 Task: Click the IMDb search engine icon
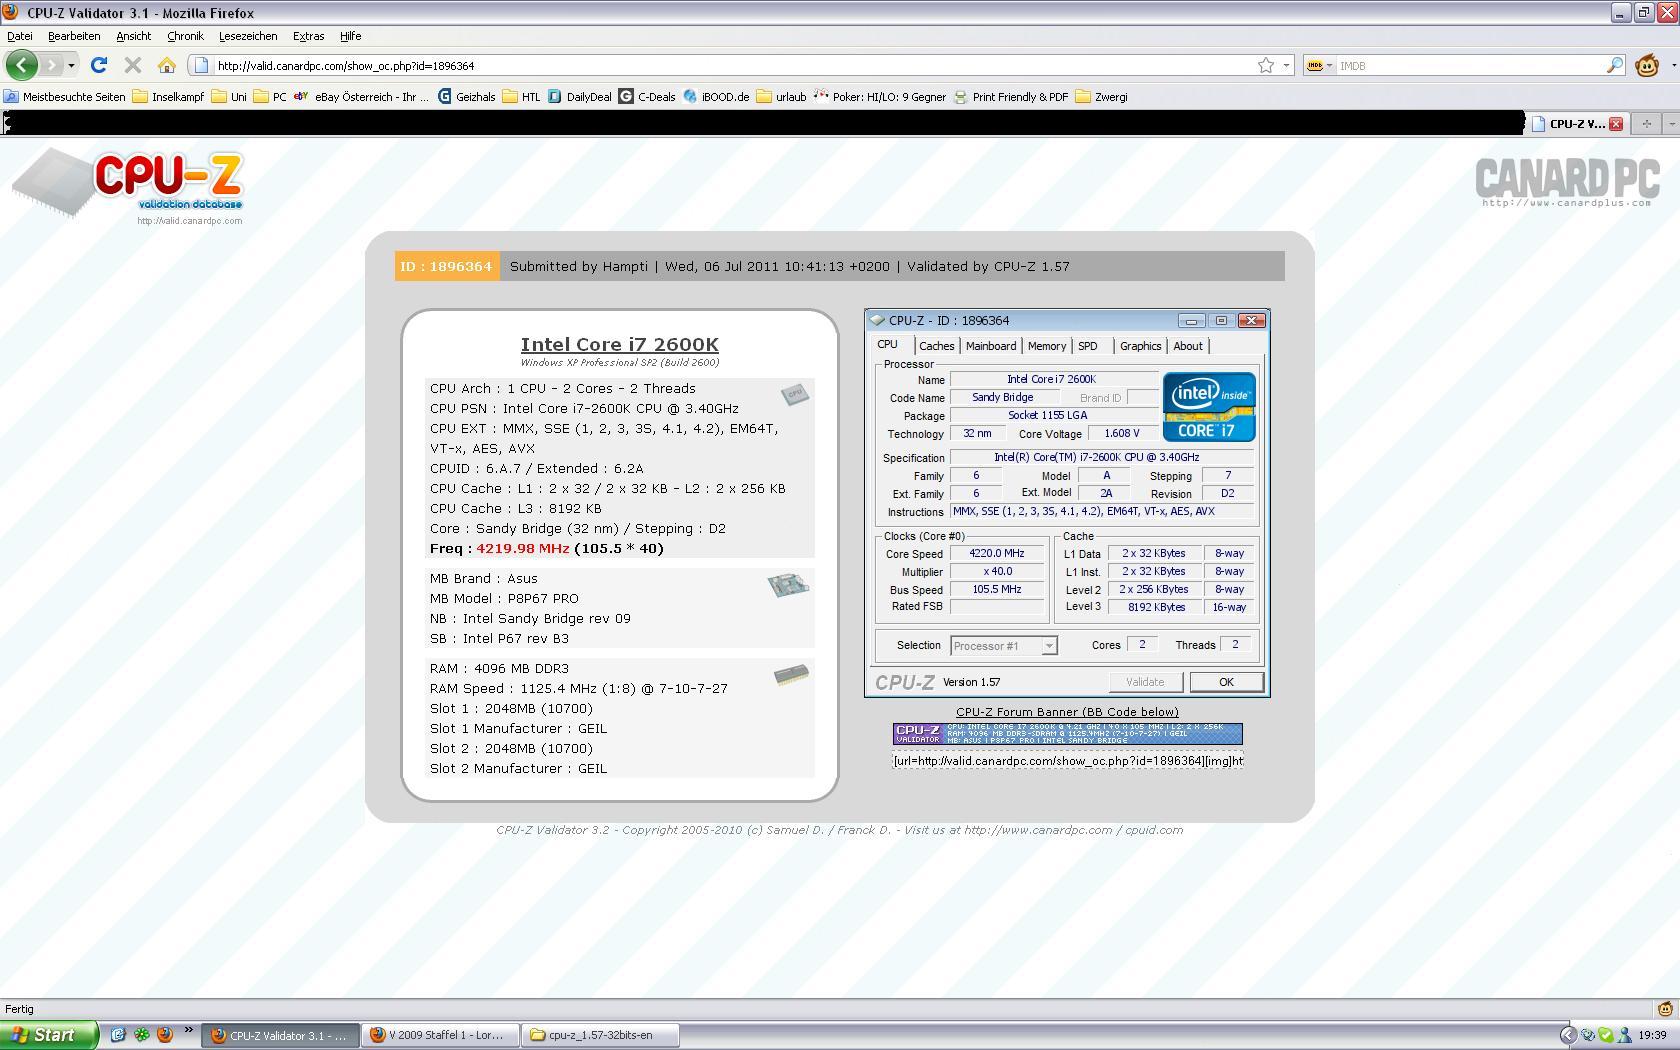coord(1315,65)
